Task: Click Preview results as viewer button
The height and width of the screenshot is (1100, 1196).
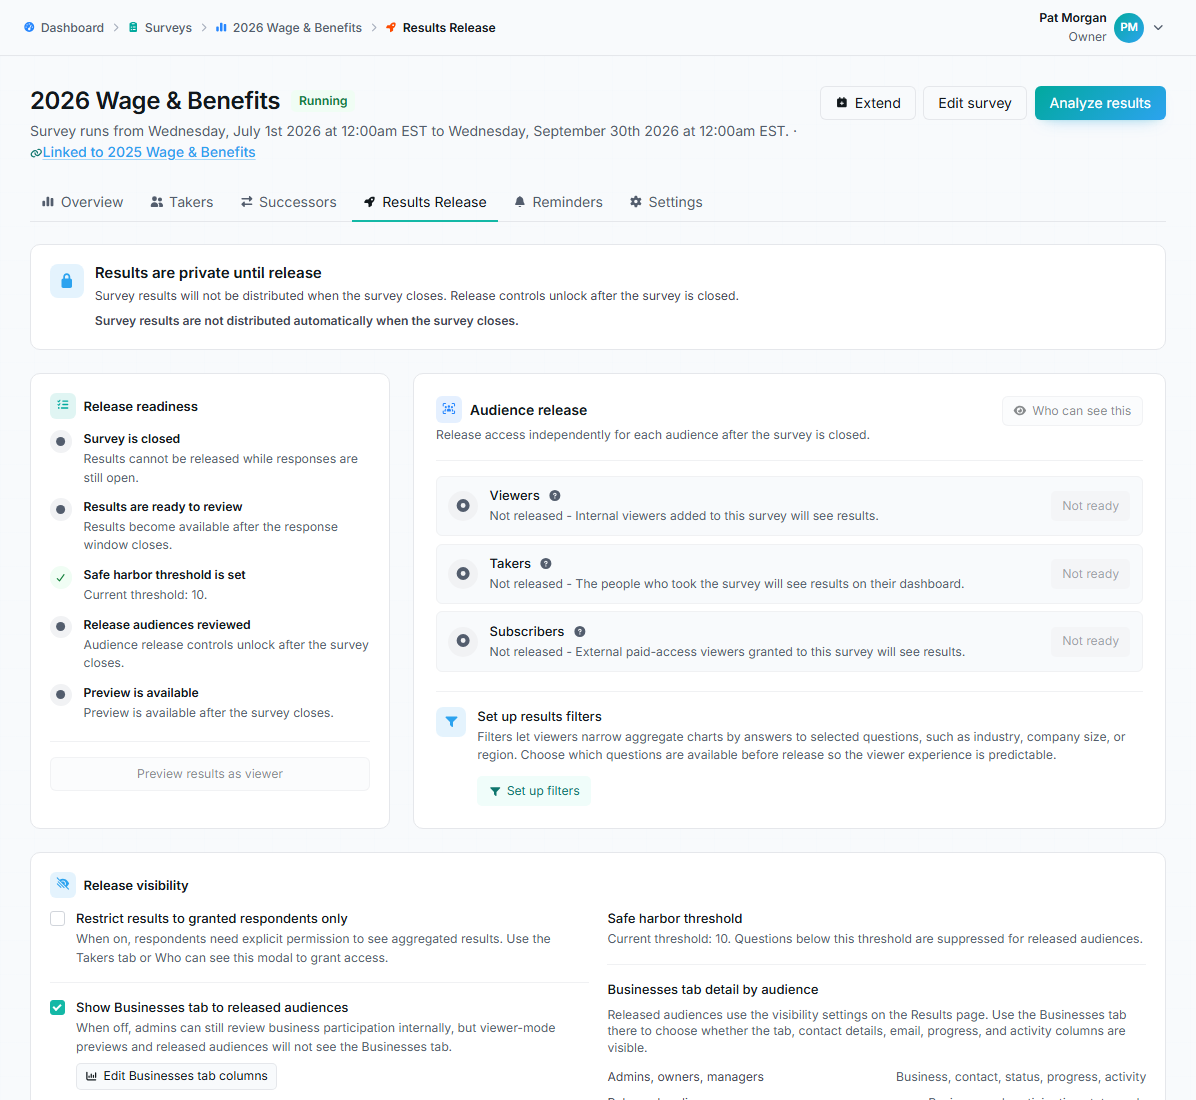Action: 210,774
